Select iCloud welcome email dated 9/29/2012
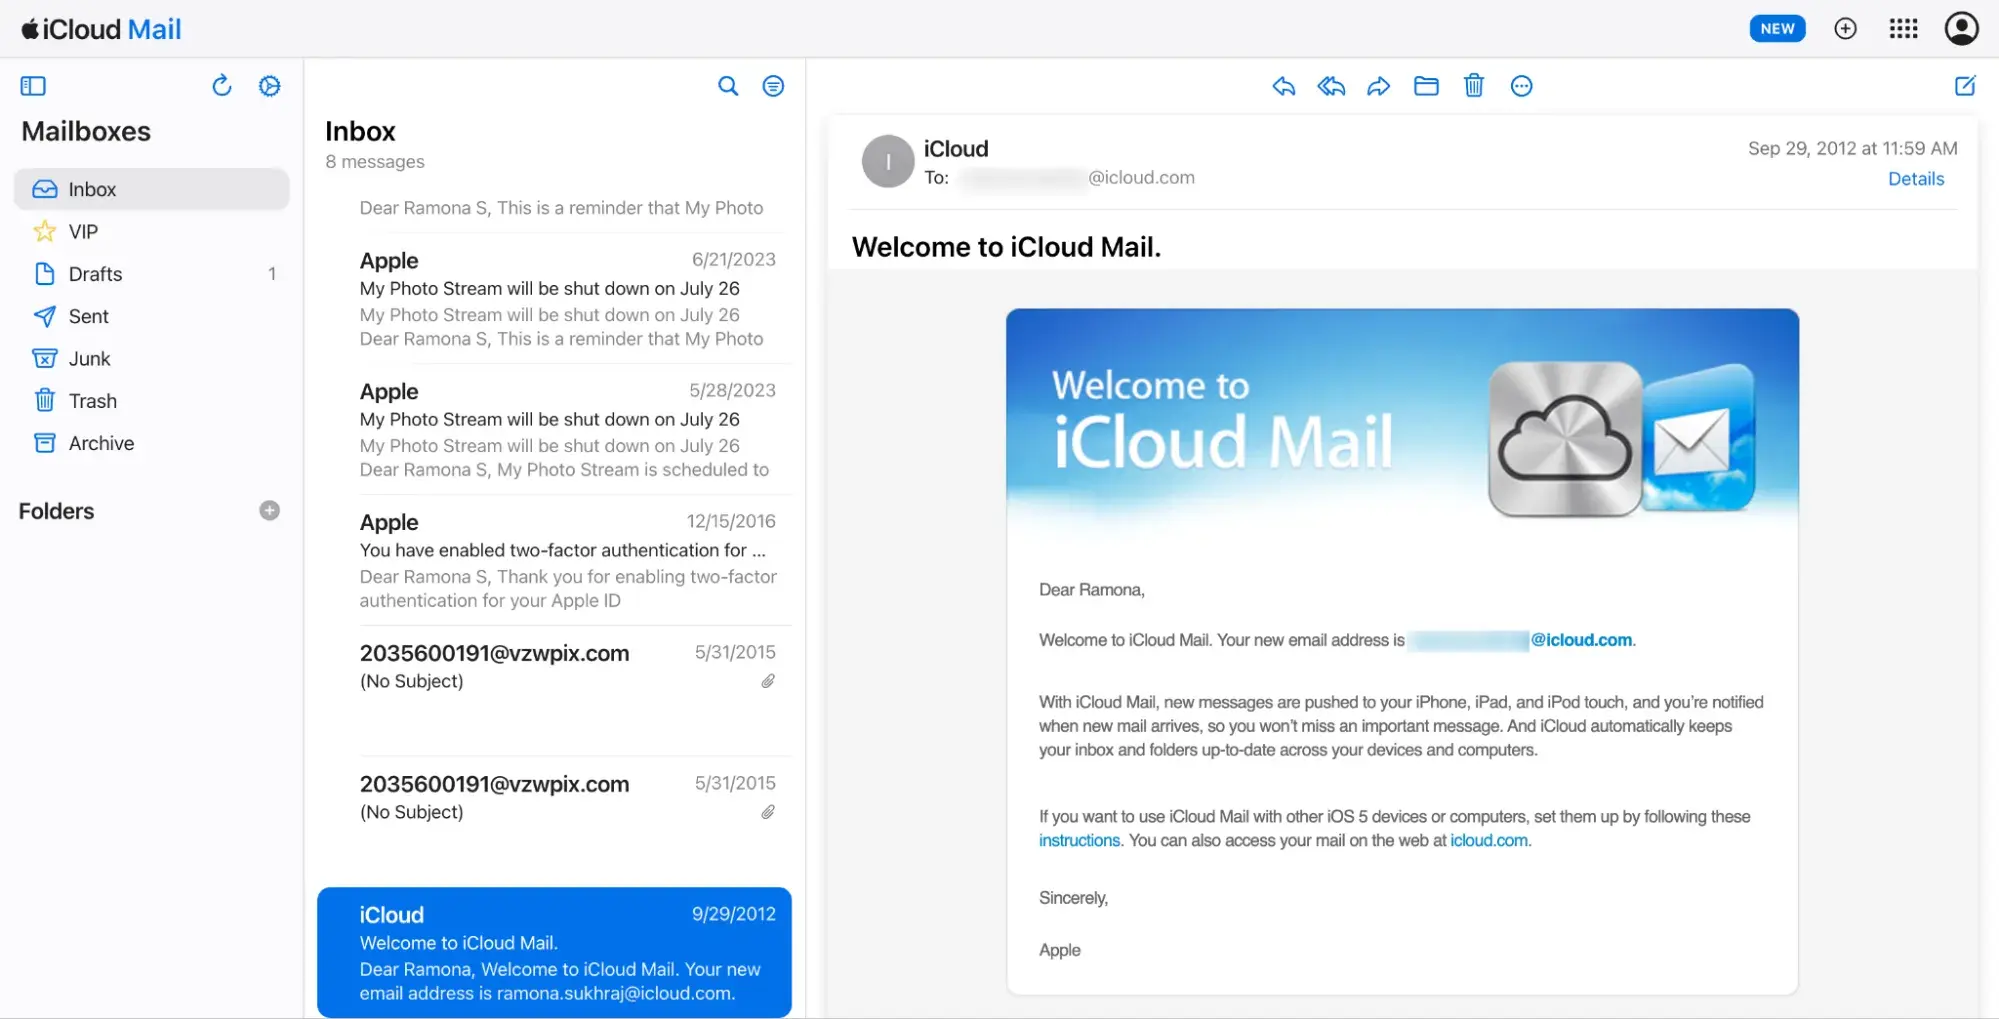Screen dimensions: 1999x1020 click(555, 953)
